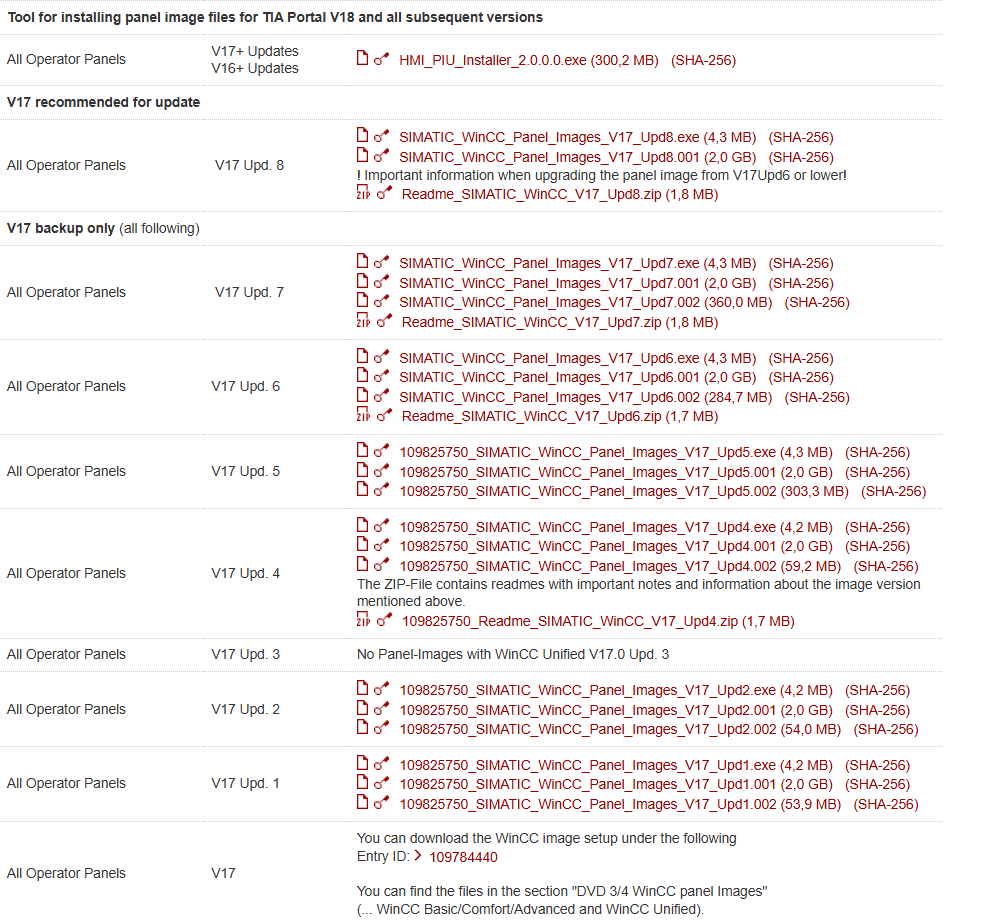Click ZIP icon beside Readme V17 Upd6
990x923 pixels.
(x=363, y=416)
